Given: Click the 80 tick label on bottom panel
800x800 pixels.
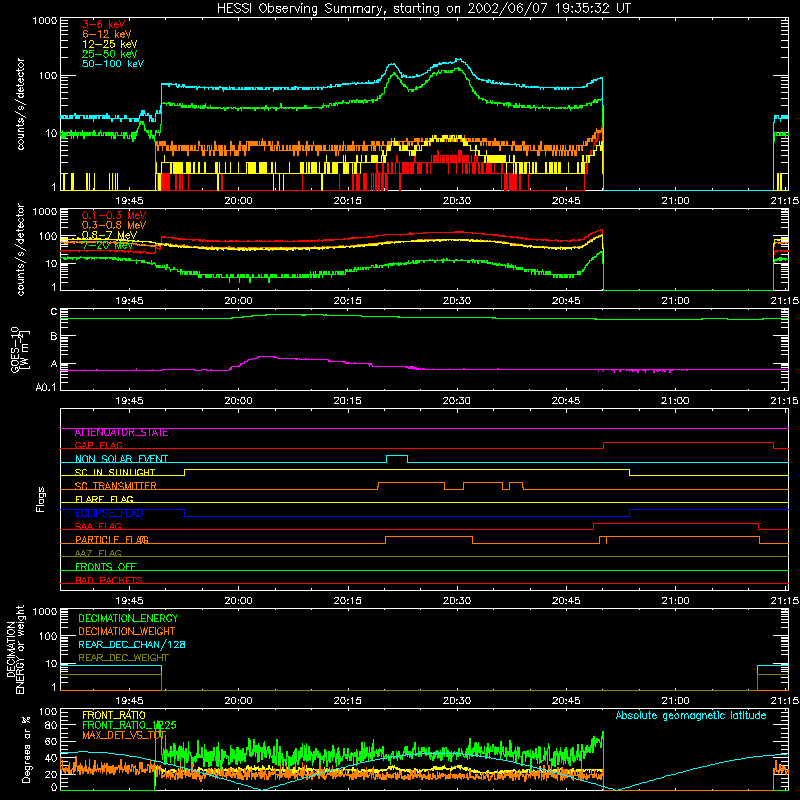Looking at the screenshot, I should (x=51, y=724).
